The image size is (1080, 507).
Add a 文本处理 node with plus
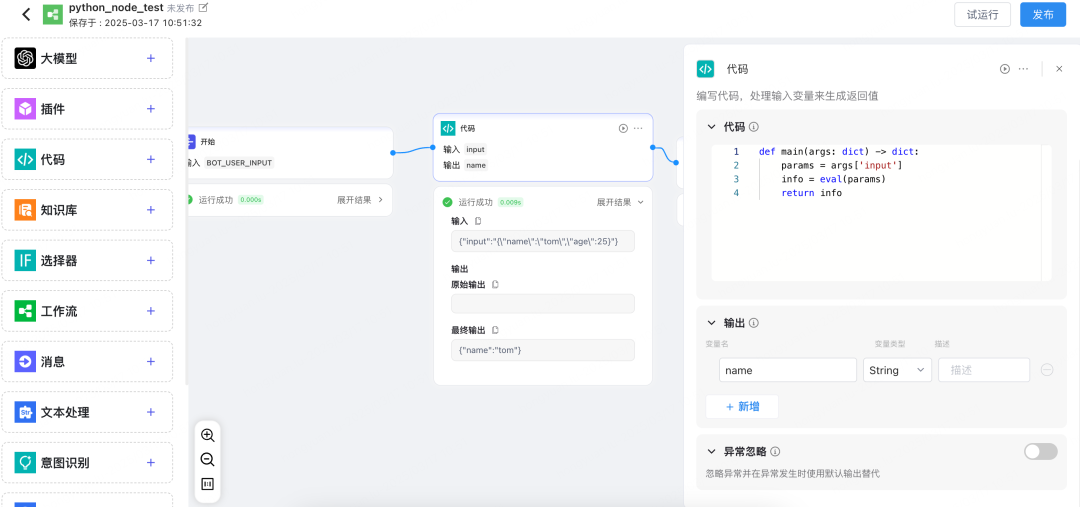tap(151, 412)
